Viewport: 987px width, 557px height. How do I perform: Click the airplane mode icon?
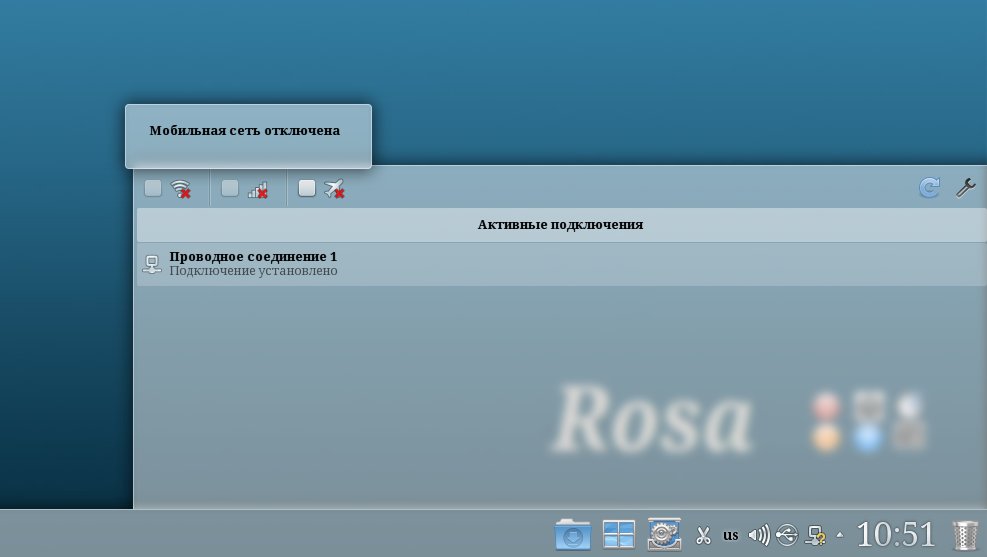tap(334, 189)
